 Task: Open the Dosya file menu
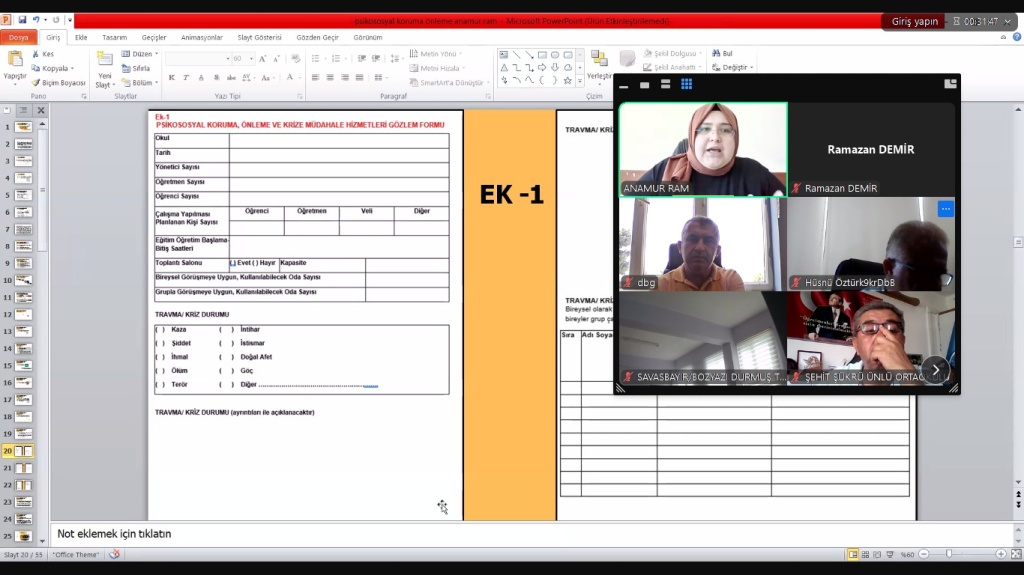coord(18,37)
